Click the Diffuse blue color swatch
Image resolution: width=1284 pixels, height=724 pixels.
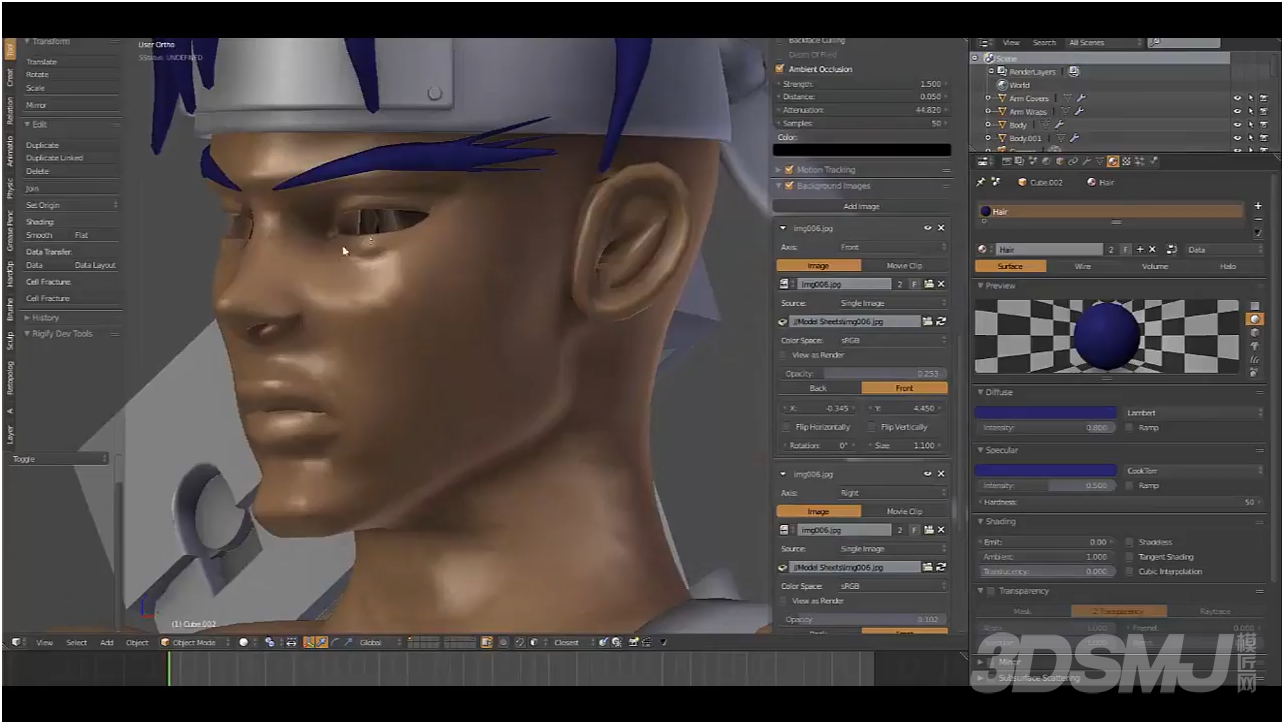click(1046, 413)
